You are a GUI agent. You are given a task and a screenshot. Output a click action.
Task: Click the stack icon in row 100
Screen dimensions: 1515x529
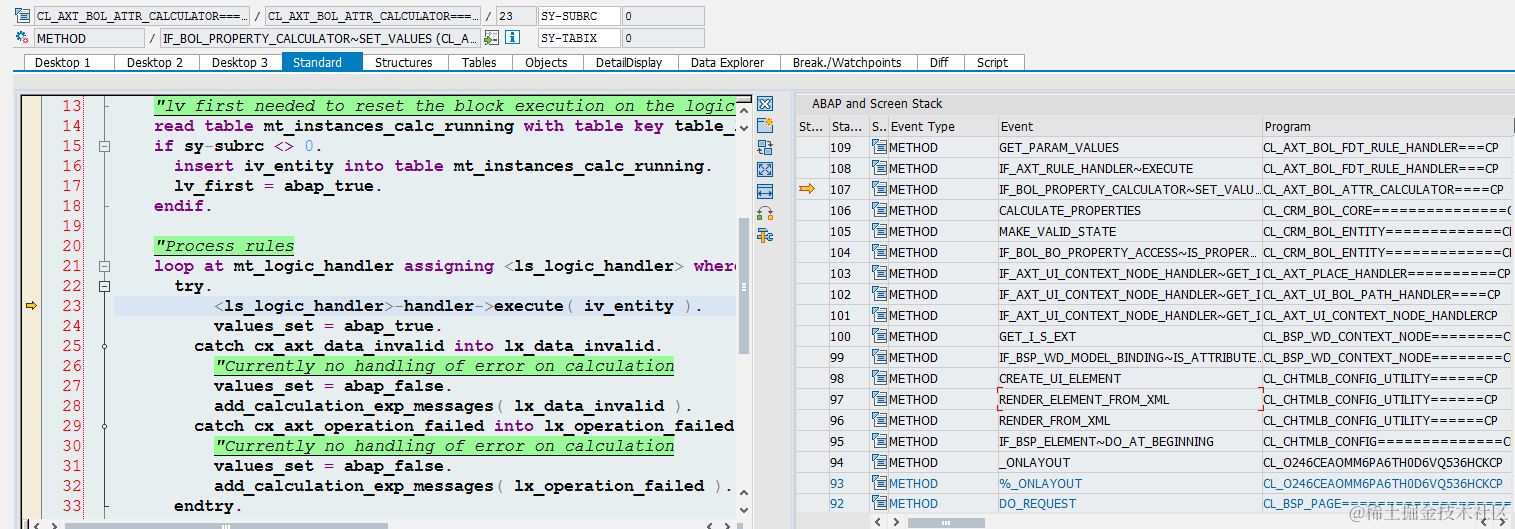coord(880,336)
